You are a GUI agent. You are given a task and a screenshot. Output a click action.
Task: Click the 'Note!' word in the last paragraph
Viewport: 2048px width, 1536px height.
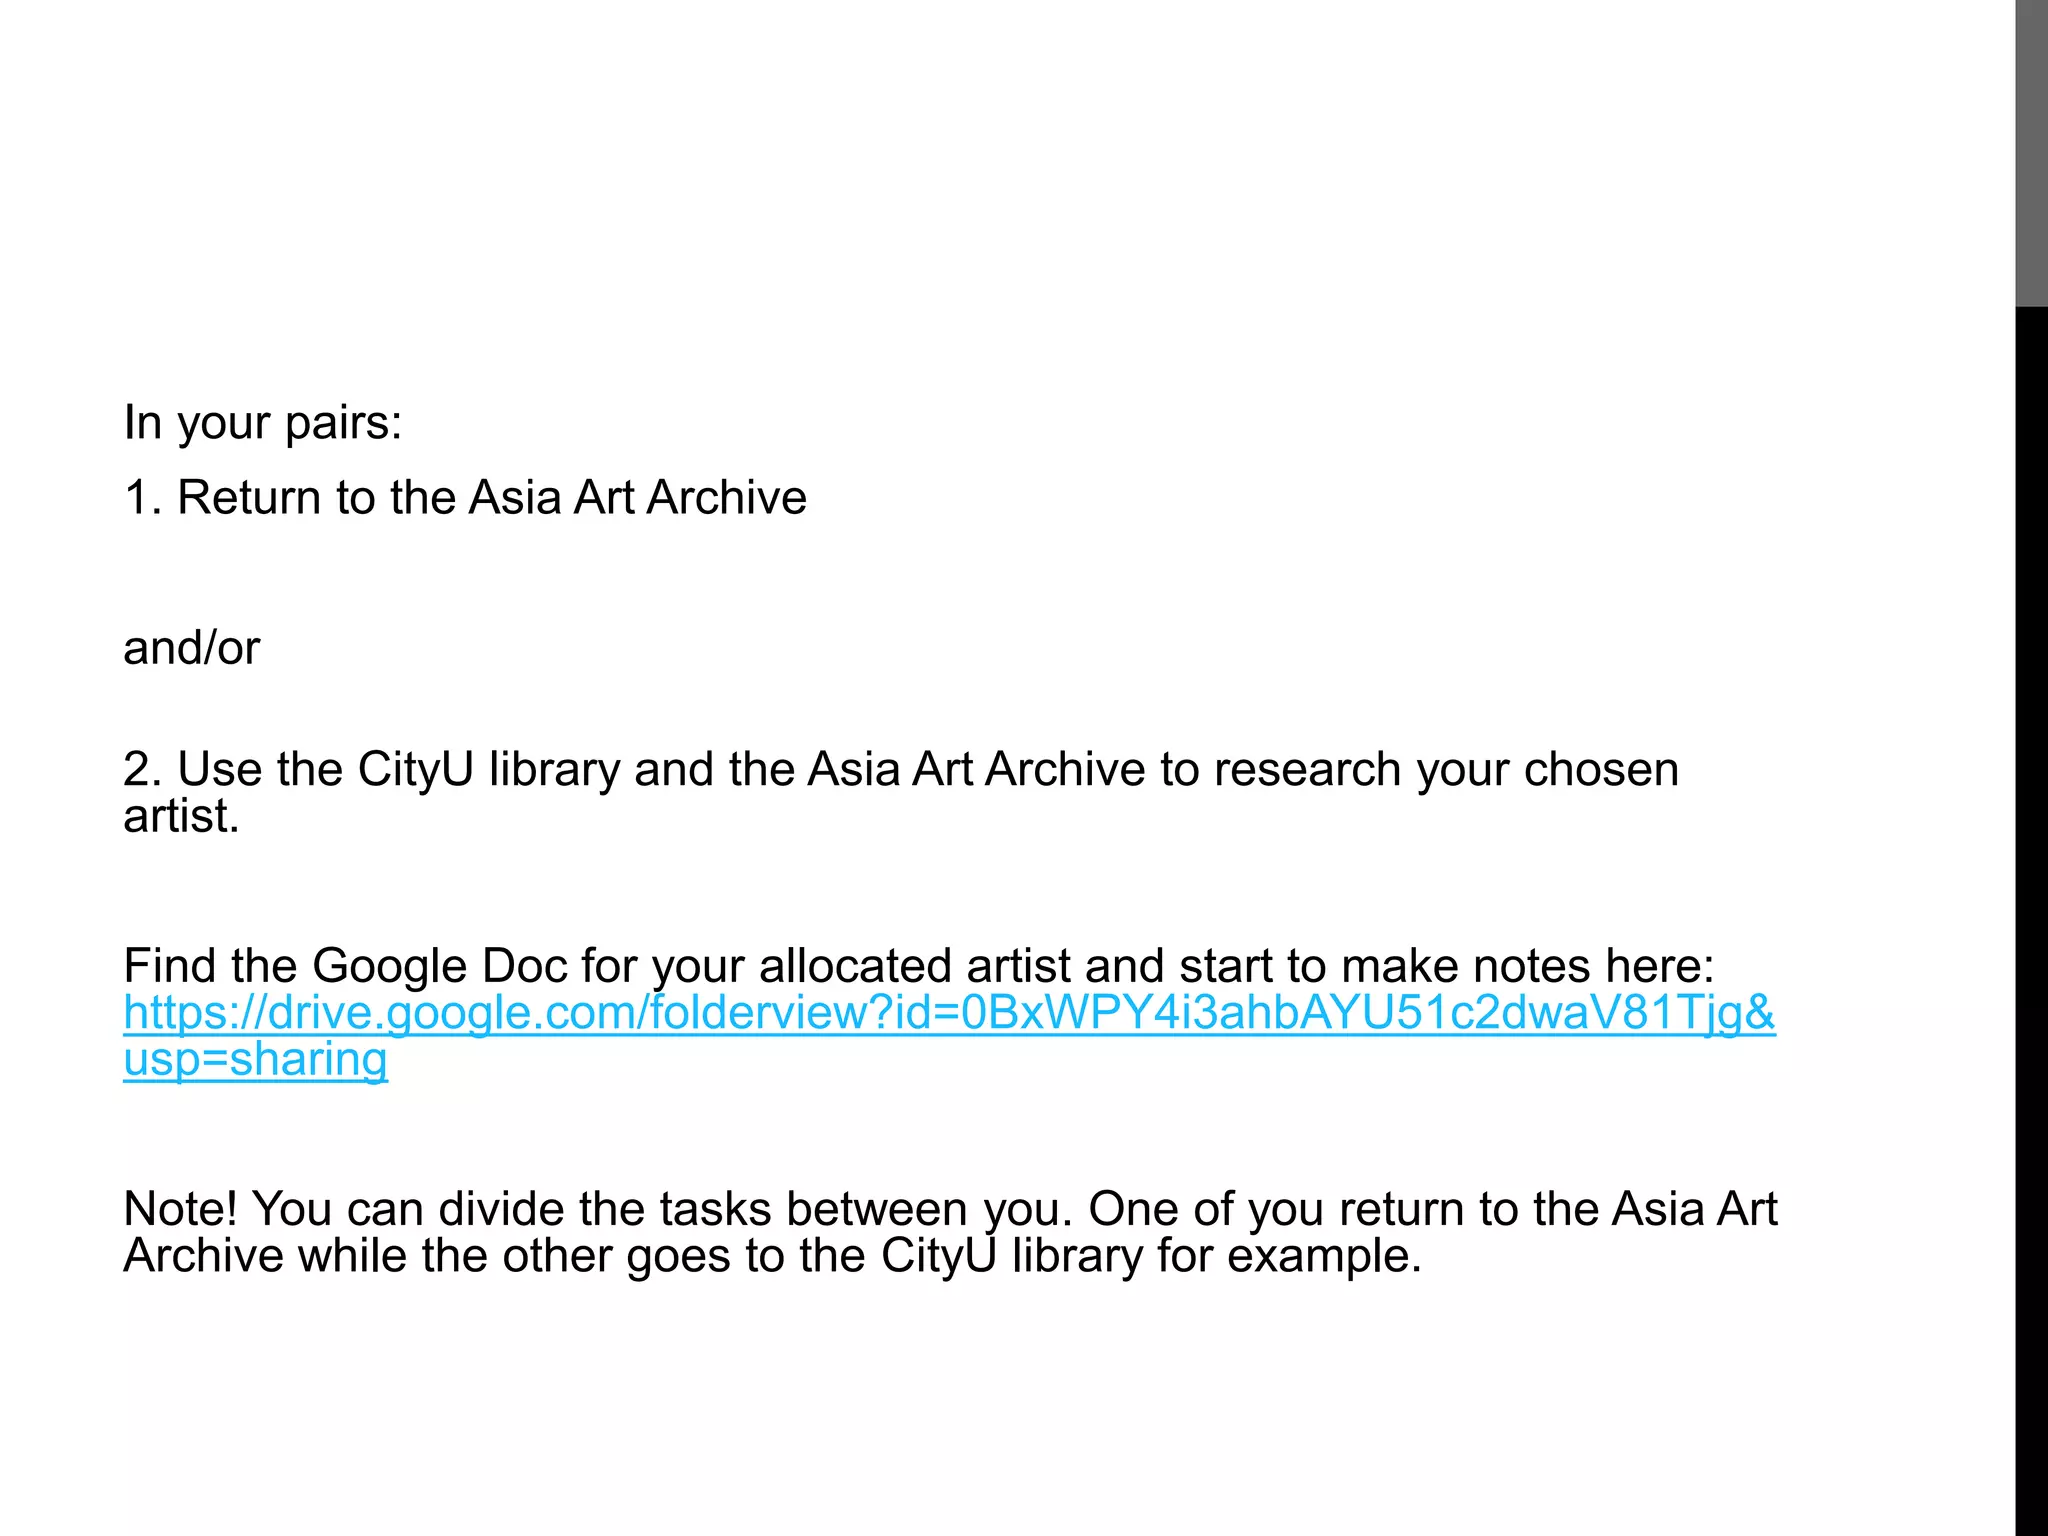[180, 1209]
